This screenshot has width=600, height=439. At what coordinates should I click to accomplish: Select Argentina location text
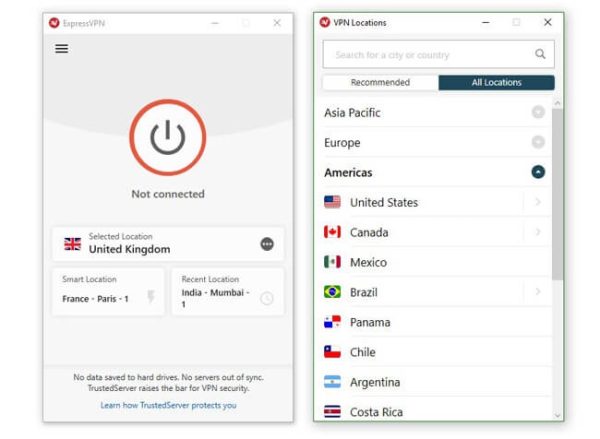point(375,382)
